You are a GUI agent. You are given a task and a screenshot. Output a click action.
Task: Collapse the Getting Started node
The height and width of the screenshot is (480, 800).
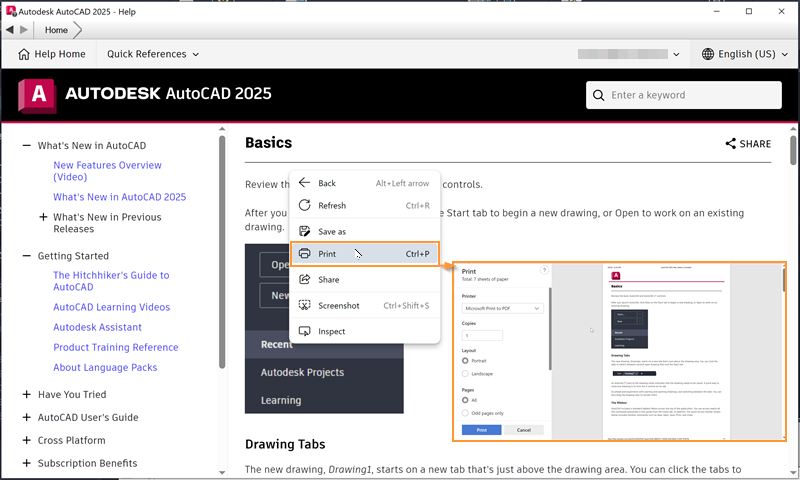click(x=27, y=256)
